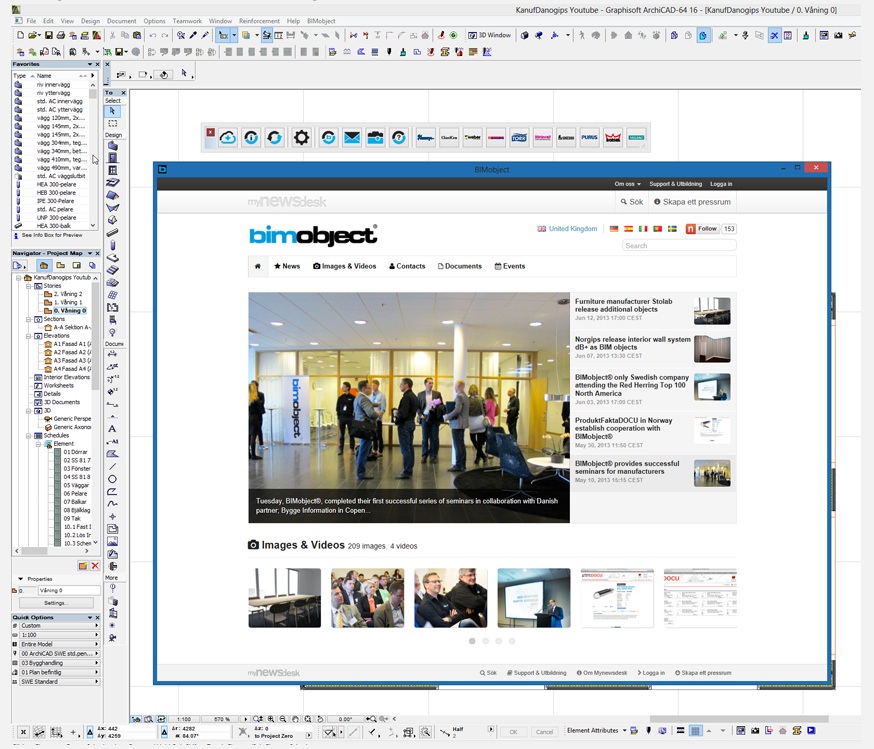Open Norgips release interior wall system article

[x=632, y=343]
